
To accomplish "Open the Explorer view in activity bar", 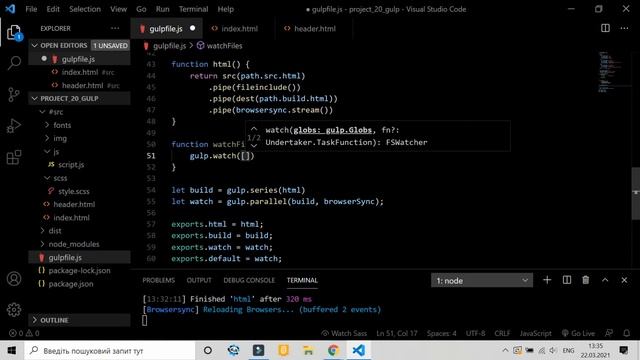I will click(14, 32).
